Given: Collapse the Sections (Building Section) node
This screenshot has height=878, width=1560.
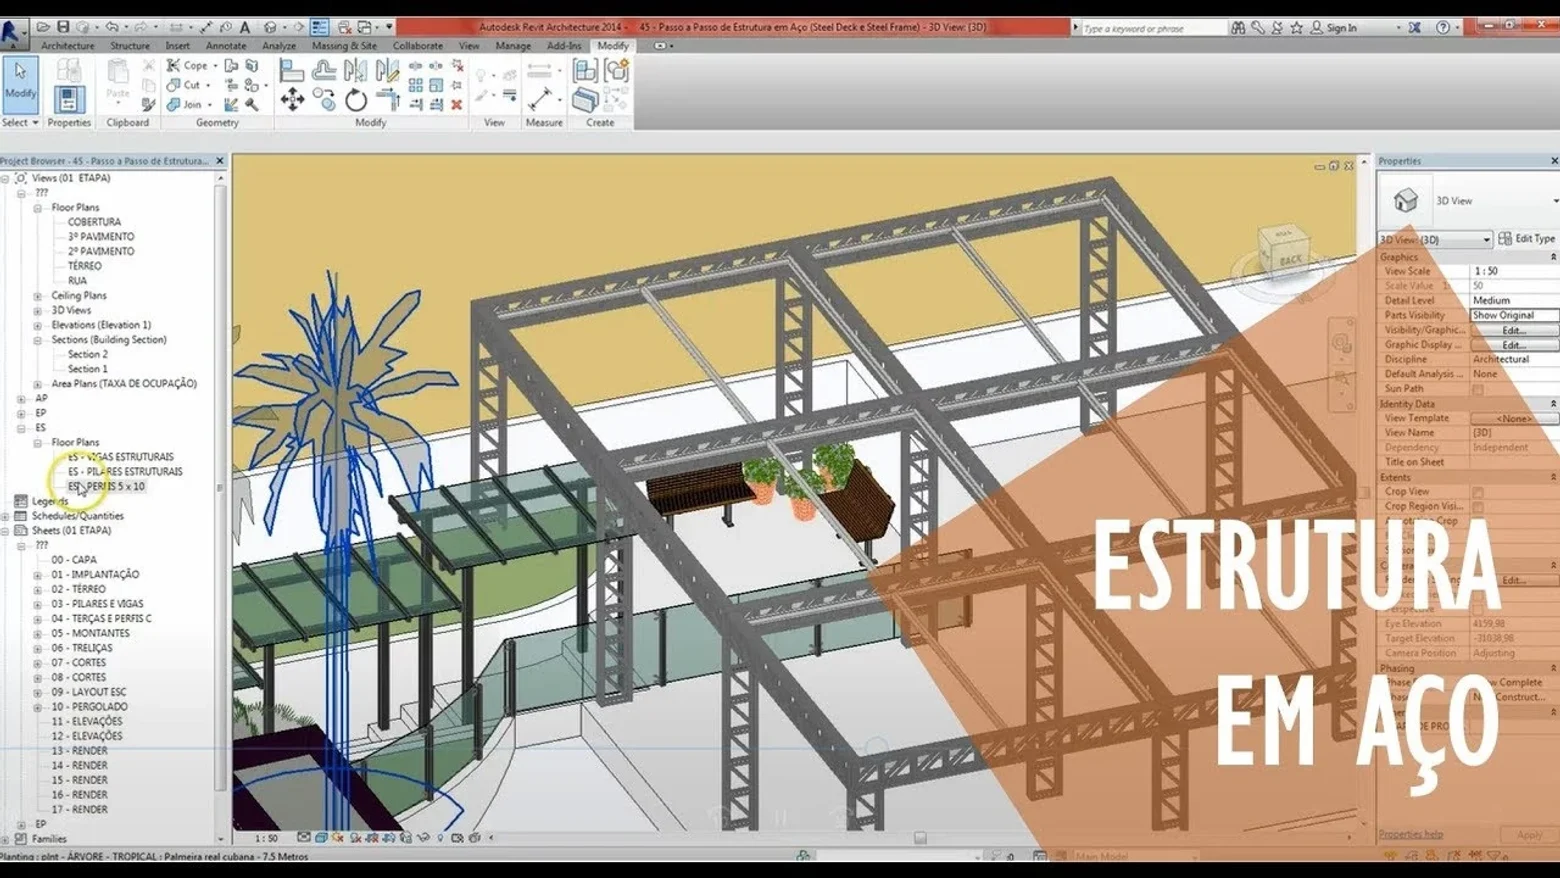Looking at the screenshot, I should [38, 340].
